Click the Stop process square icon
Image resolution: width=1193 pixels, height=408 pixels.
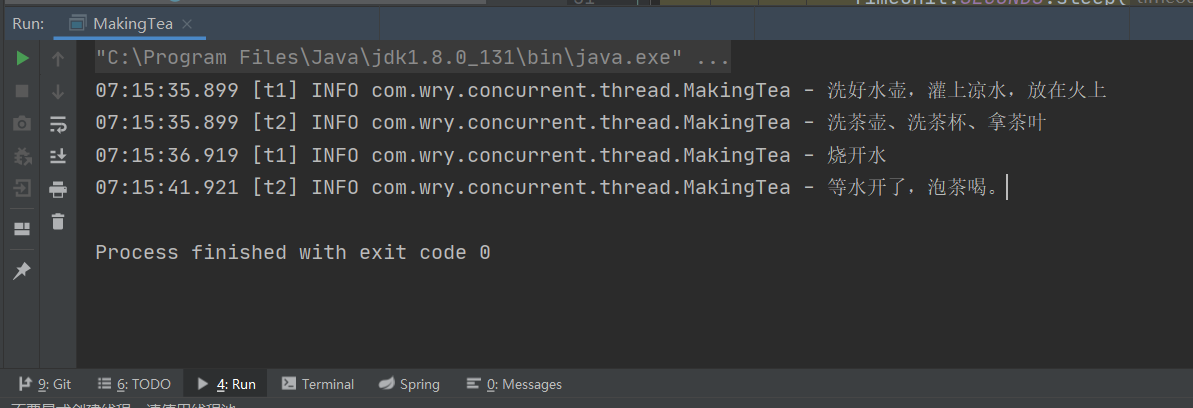(x=22, y=91)
